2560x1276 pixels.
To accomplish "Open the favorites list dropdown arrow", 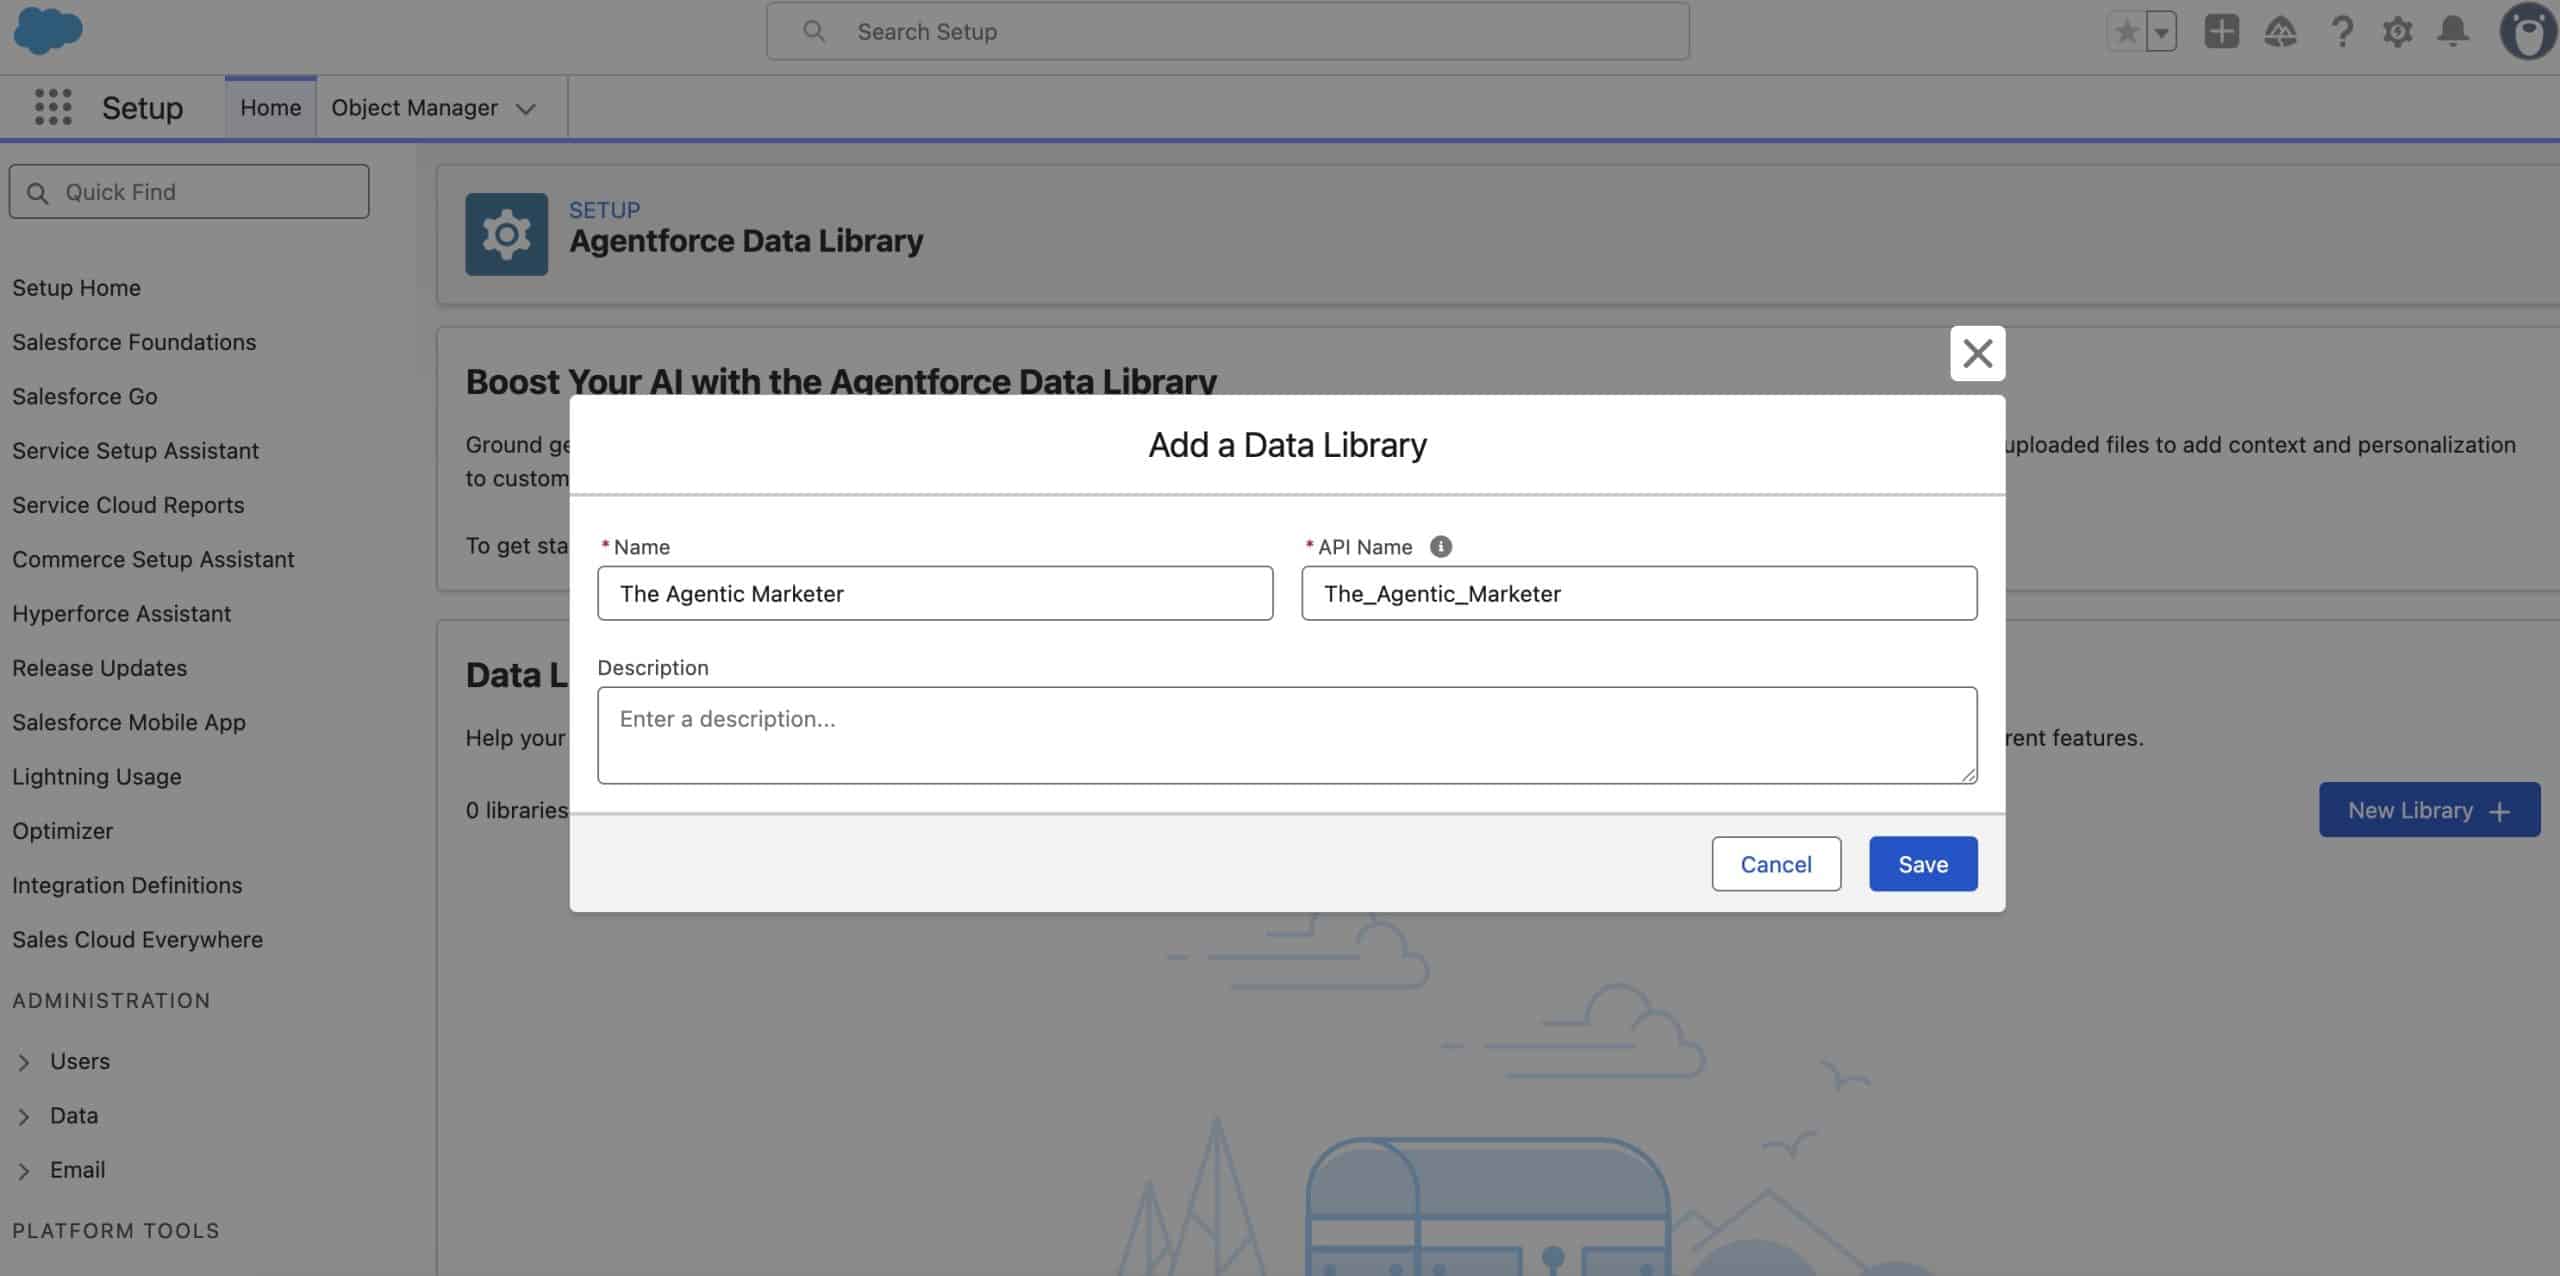I will click(2161, 32).
